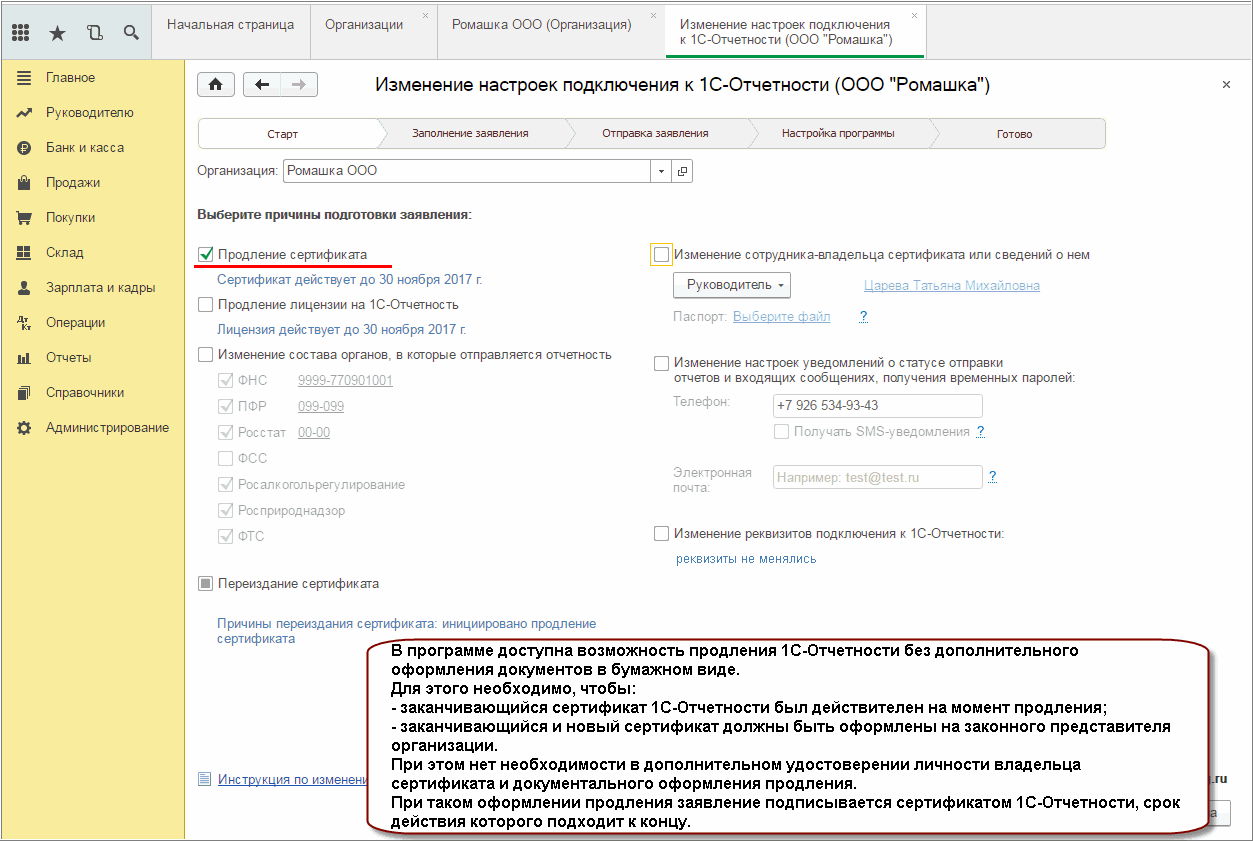Open favorites star icon
The width and height of the screenshot is (1253, 841).
pos(57,32)
